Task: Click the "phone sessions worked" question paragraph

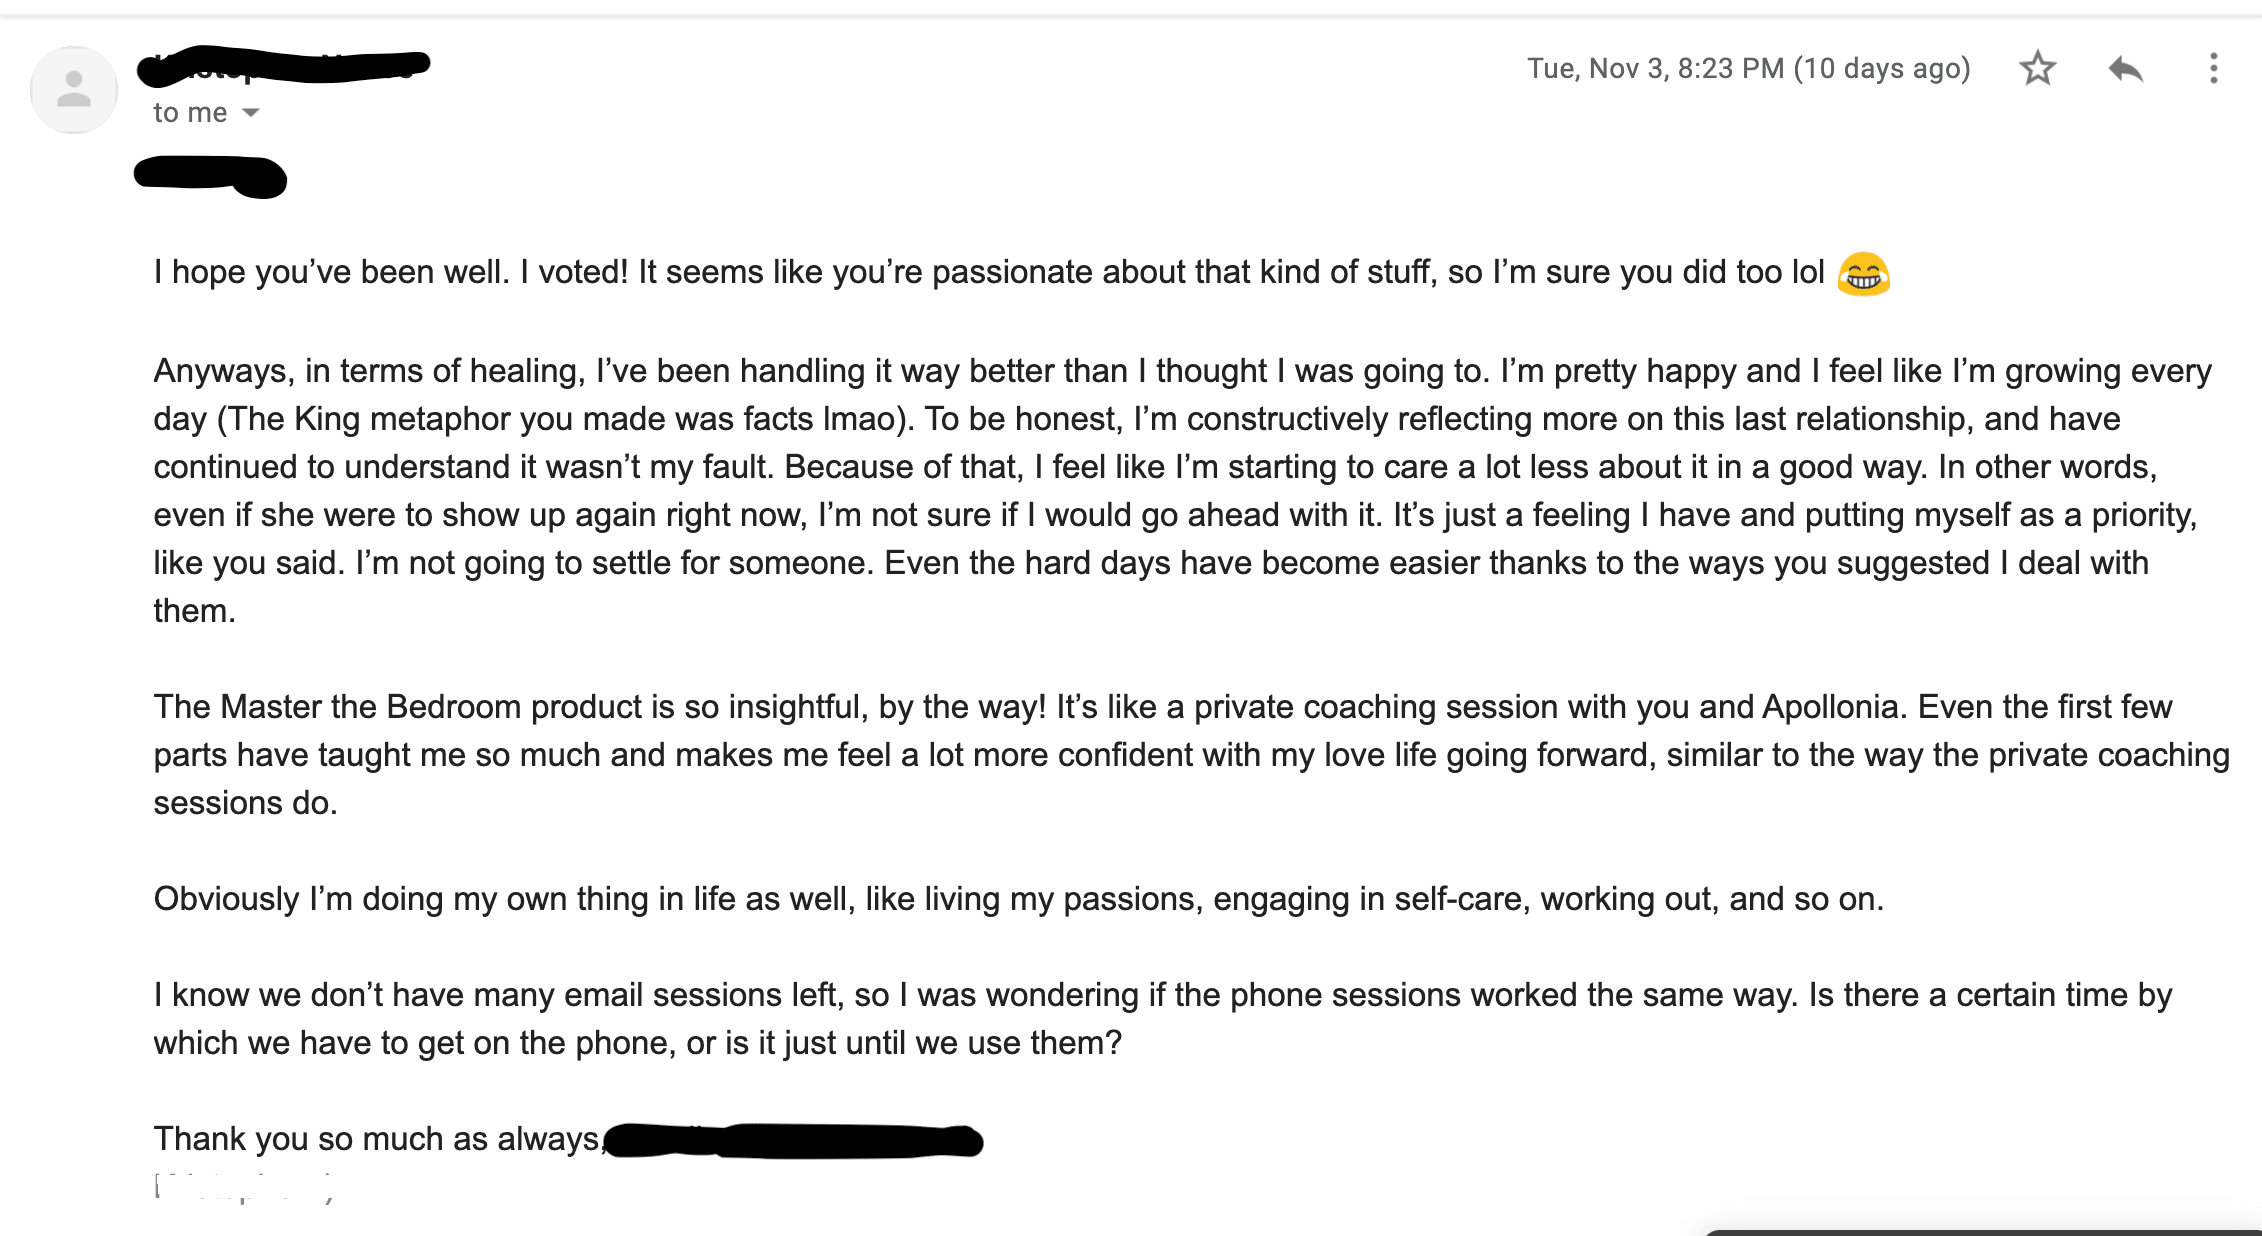Action: (x=1160, y=1018)
